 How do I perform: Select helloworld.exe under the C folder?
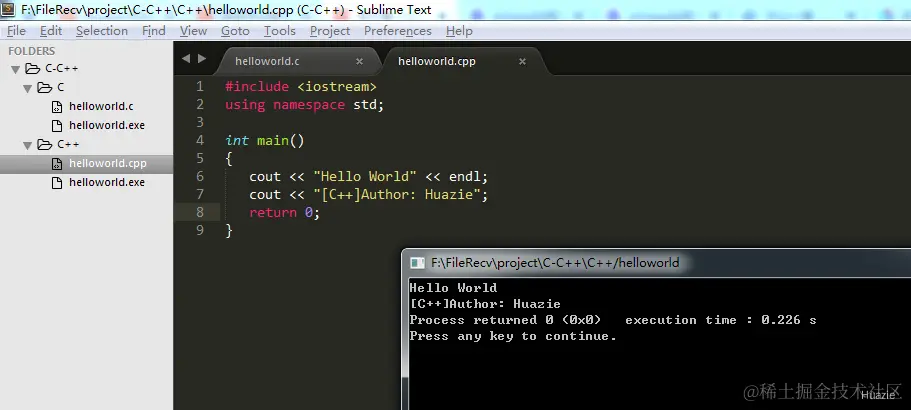click(x=107, y=125)
